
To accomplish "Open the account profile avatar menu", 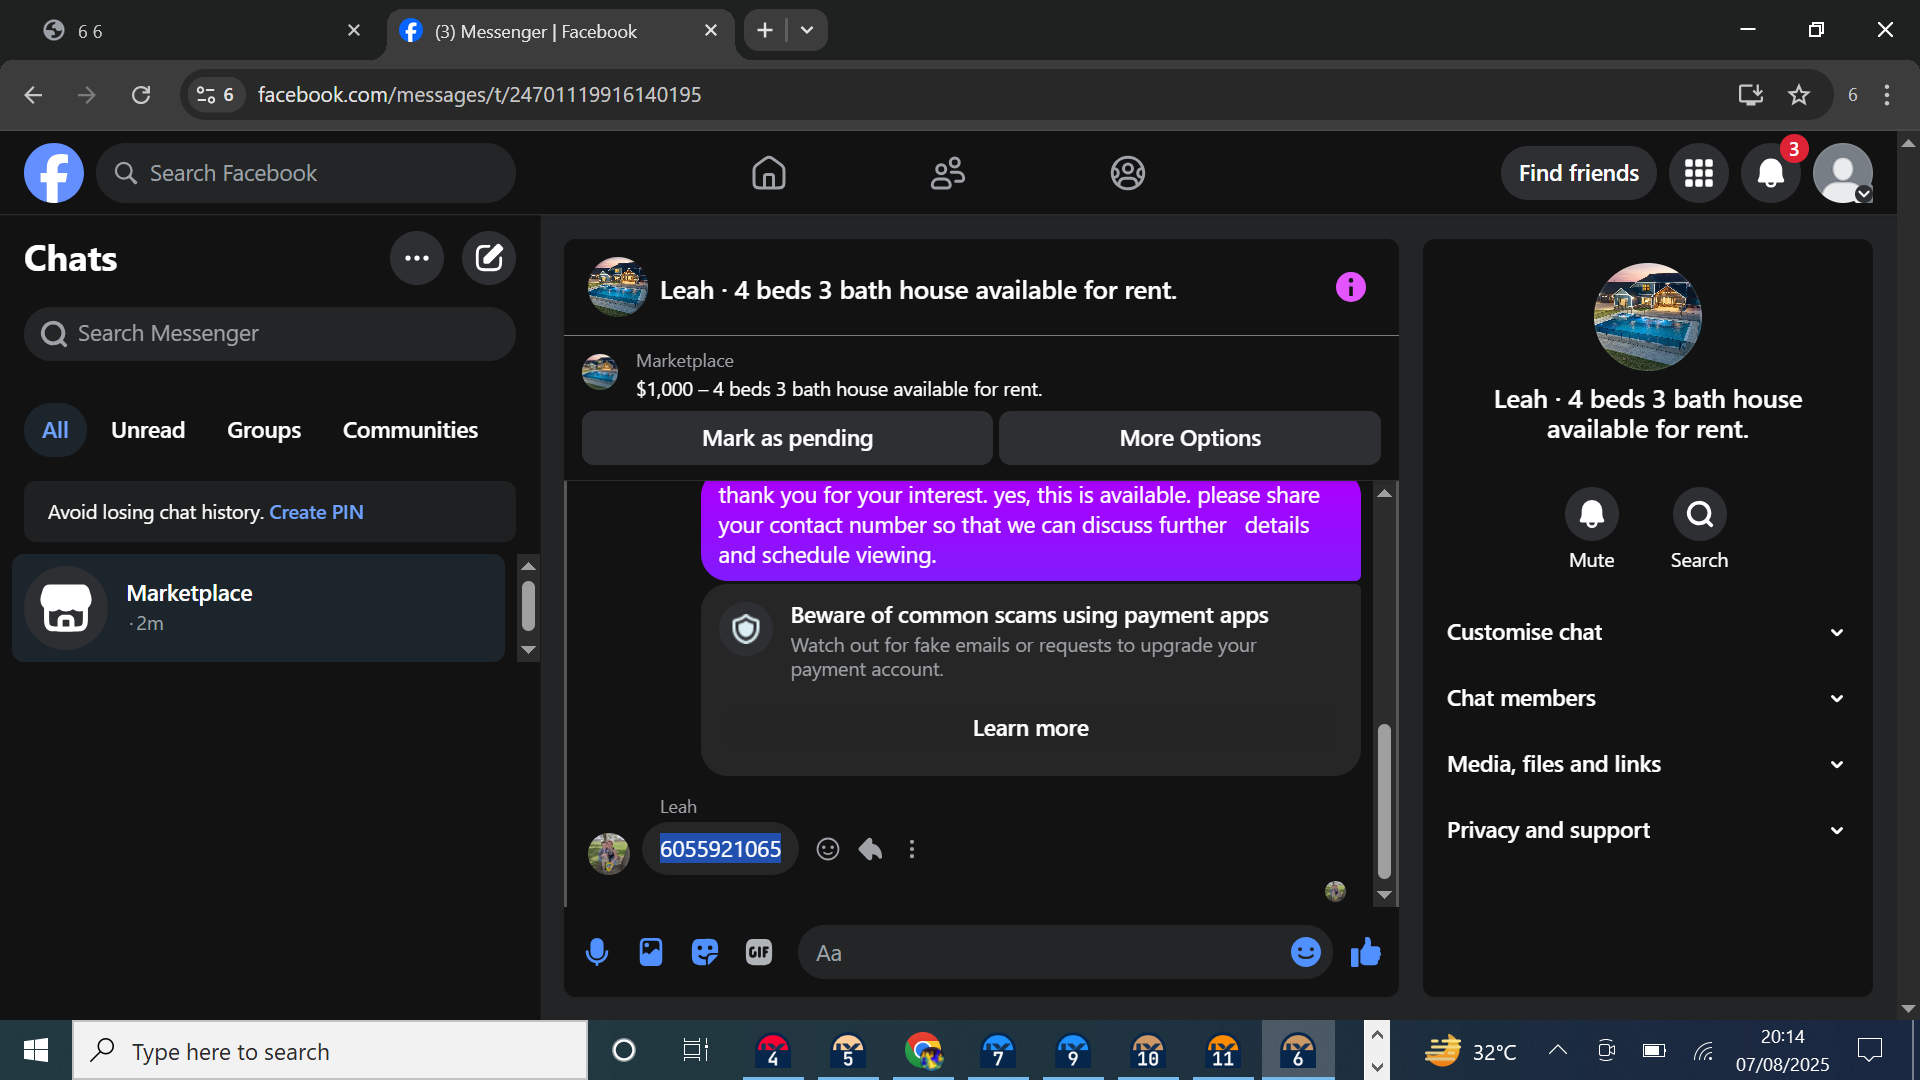I will [x=1843, y=173].
